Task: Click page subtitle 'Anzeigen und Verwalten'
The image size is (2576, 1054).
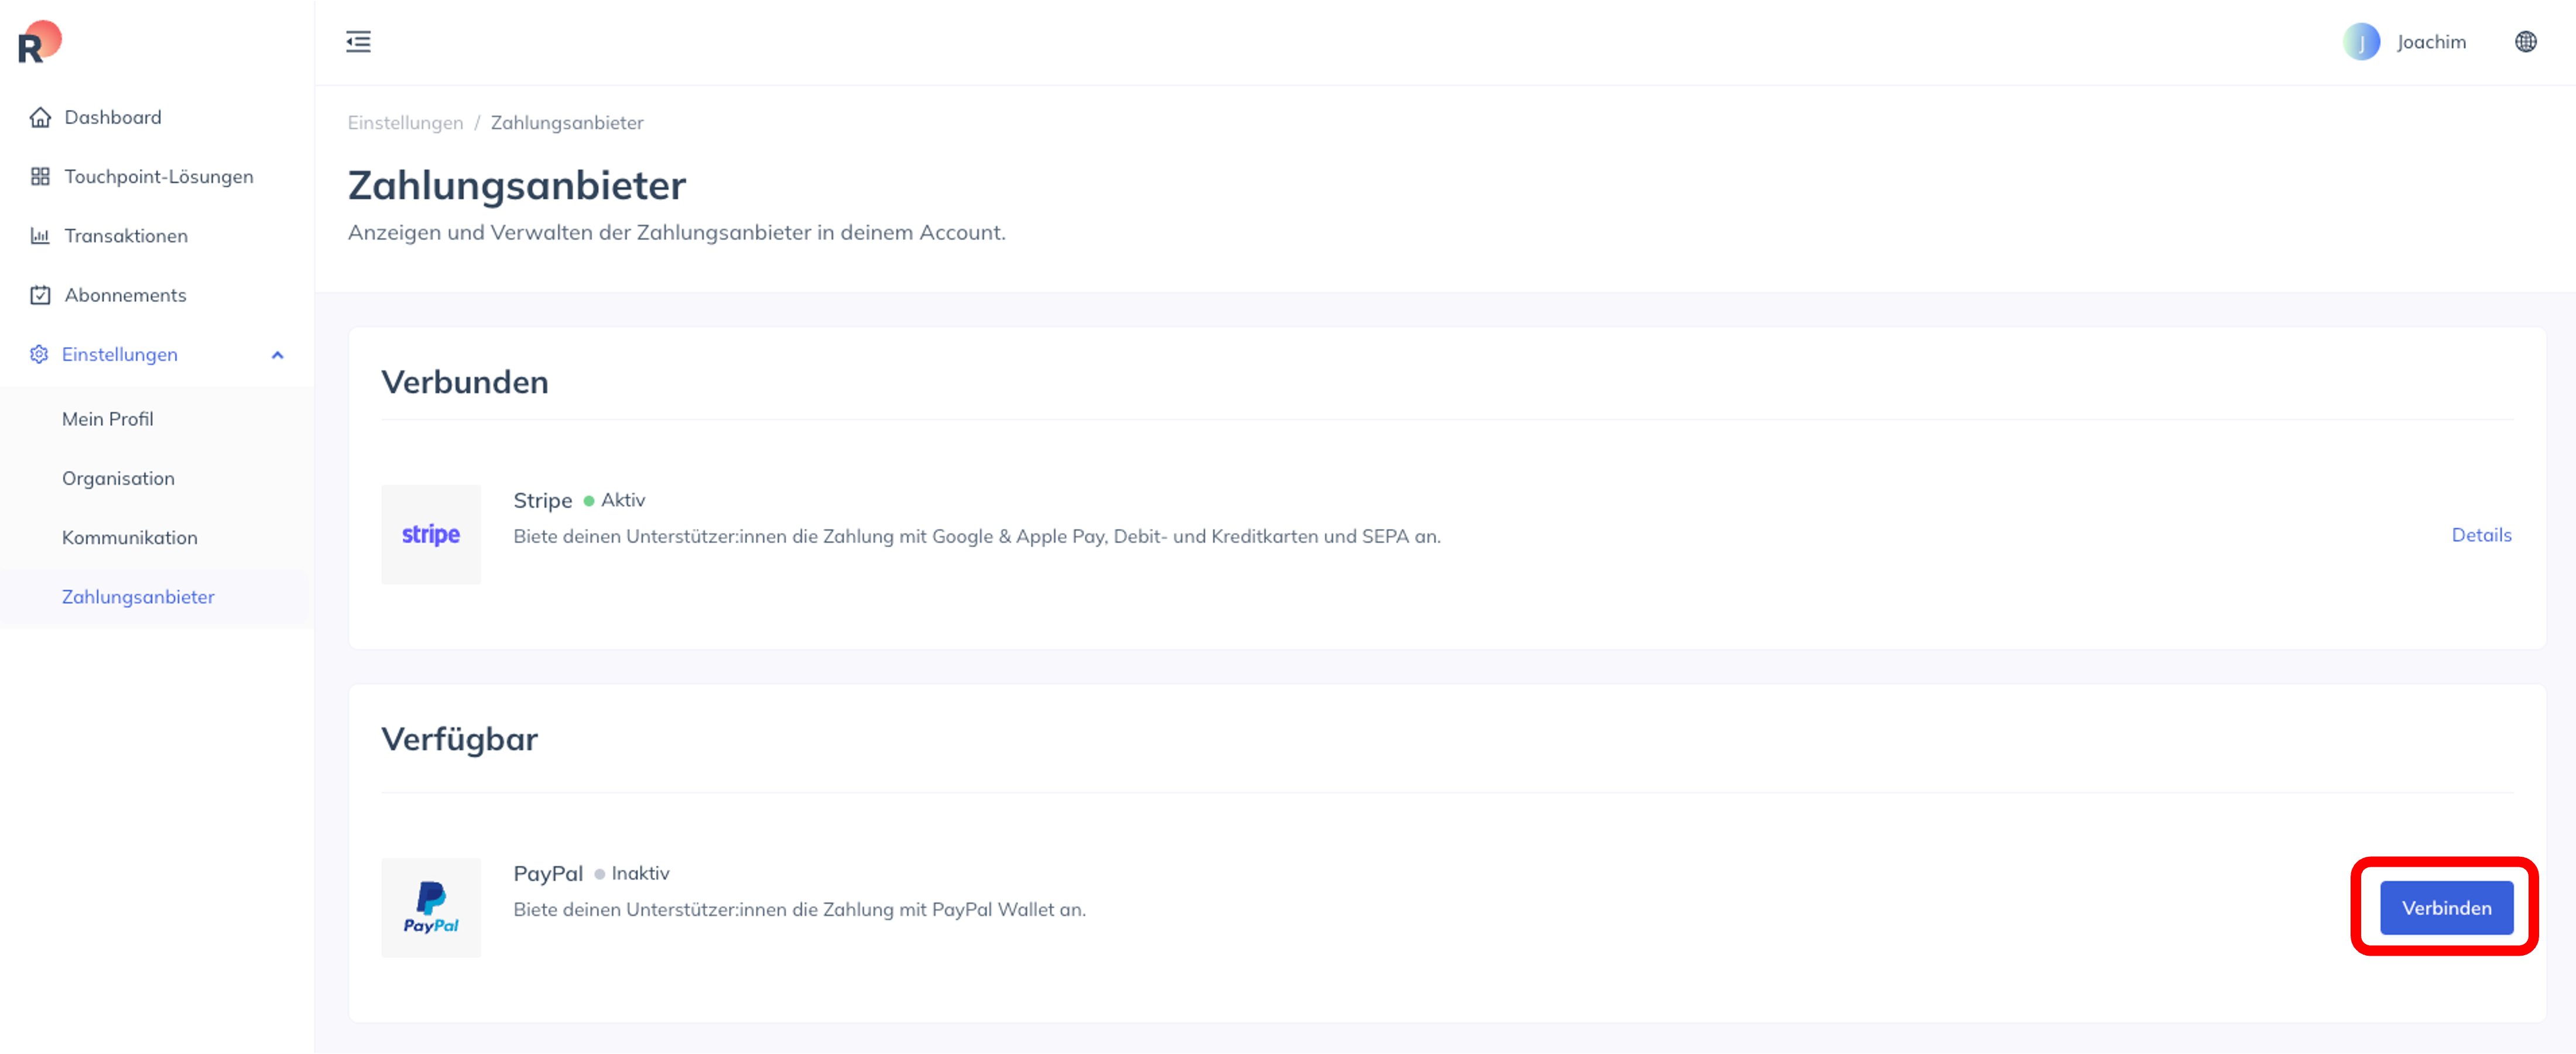Action: pyautogui.click(x=676, y=232)
